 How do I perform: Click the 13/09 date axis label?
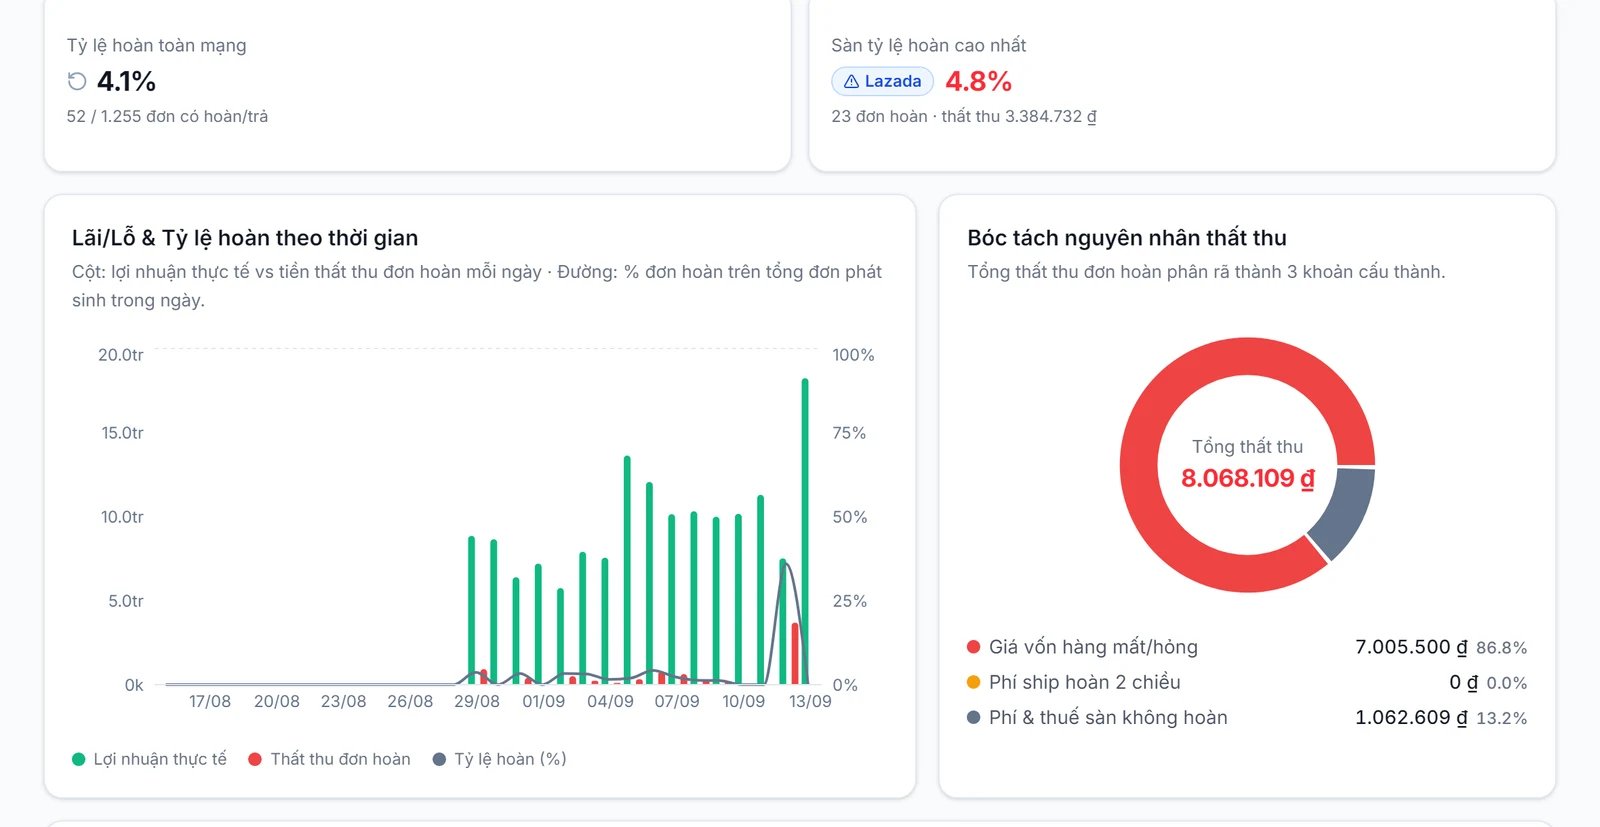pyautogui.click(x=810, y=701)
